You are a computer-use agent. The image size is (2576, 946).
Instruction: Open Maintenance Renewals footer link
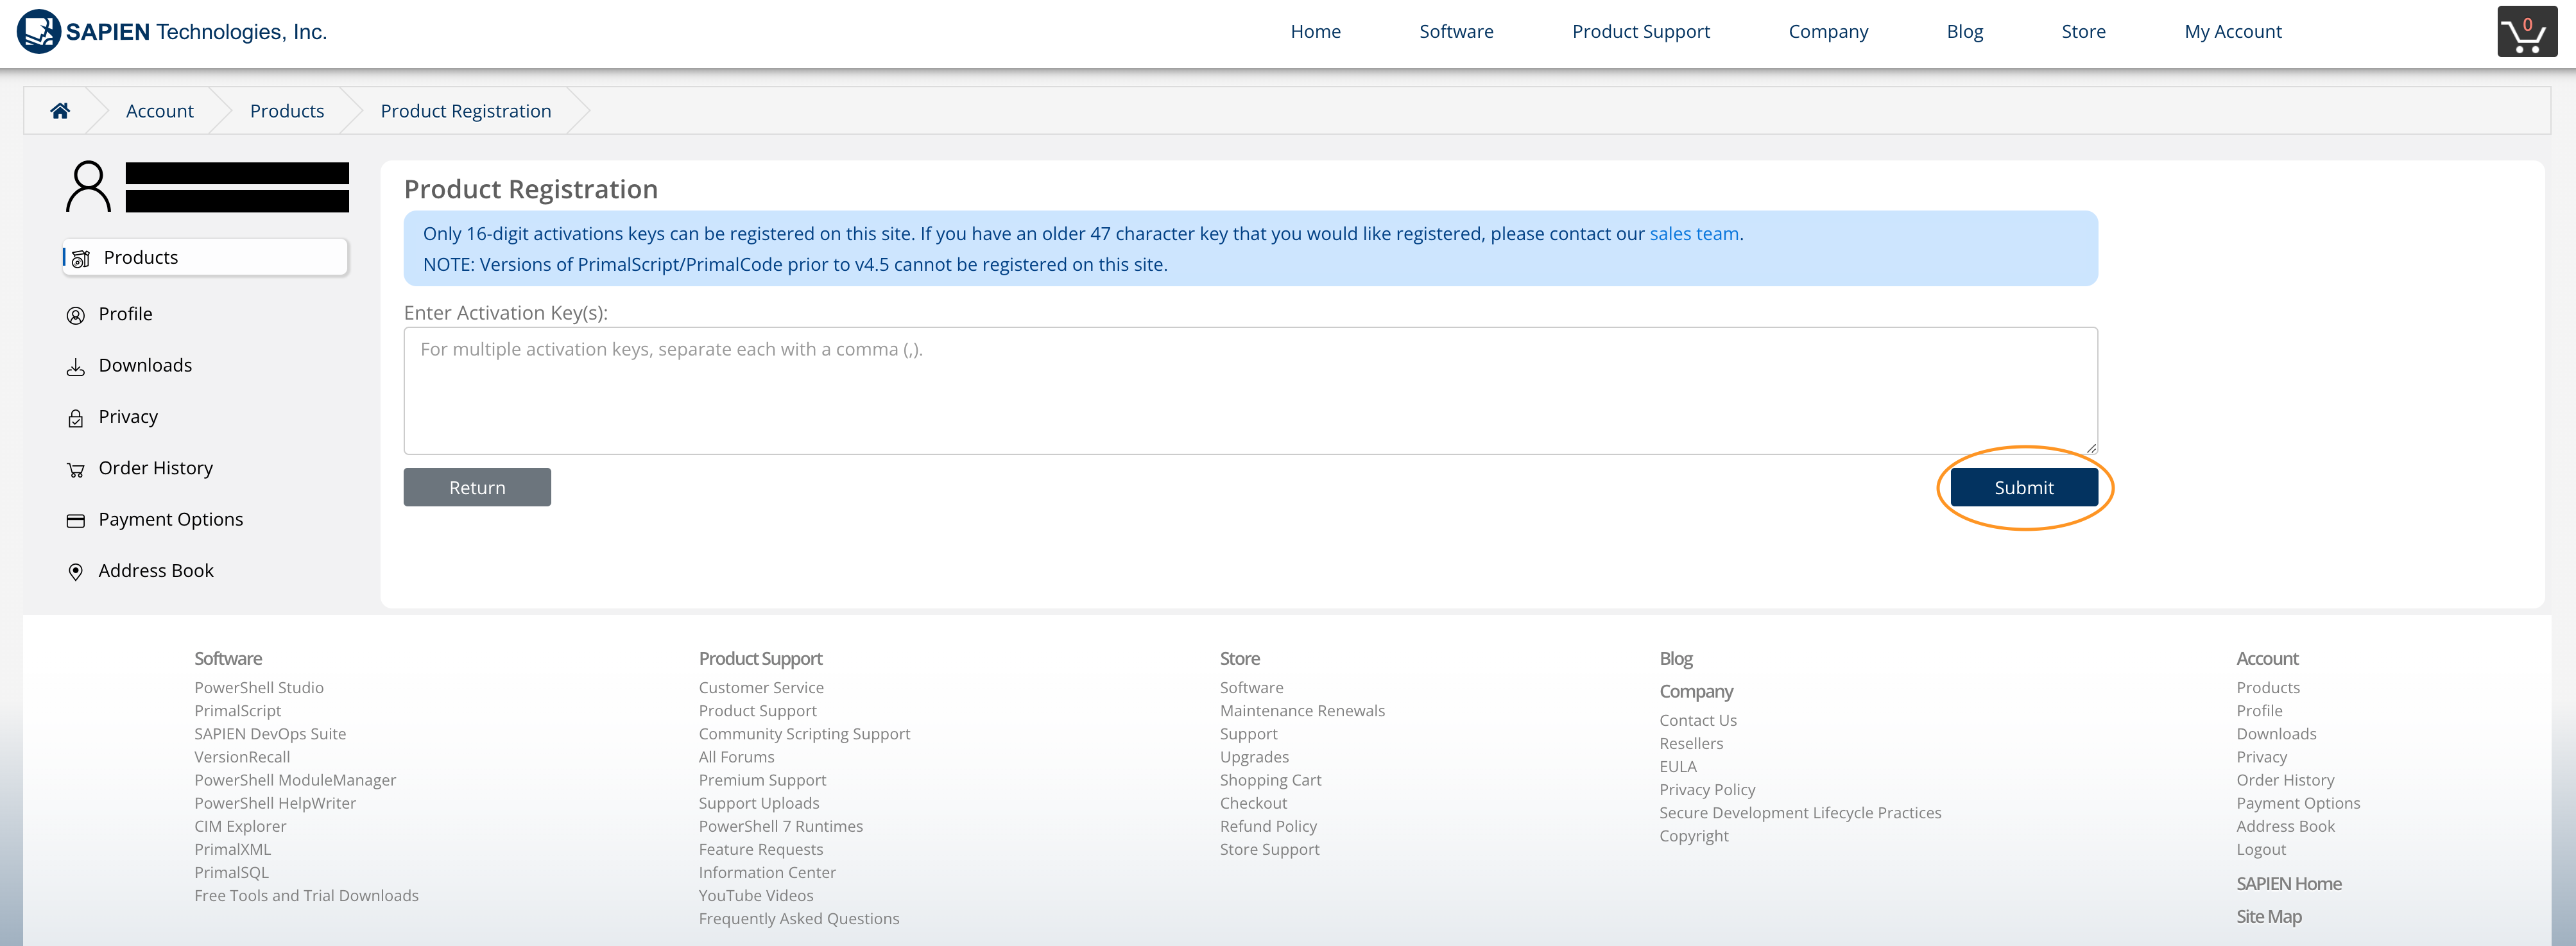[x=1302, y=711]
